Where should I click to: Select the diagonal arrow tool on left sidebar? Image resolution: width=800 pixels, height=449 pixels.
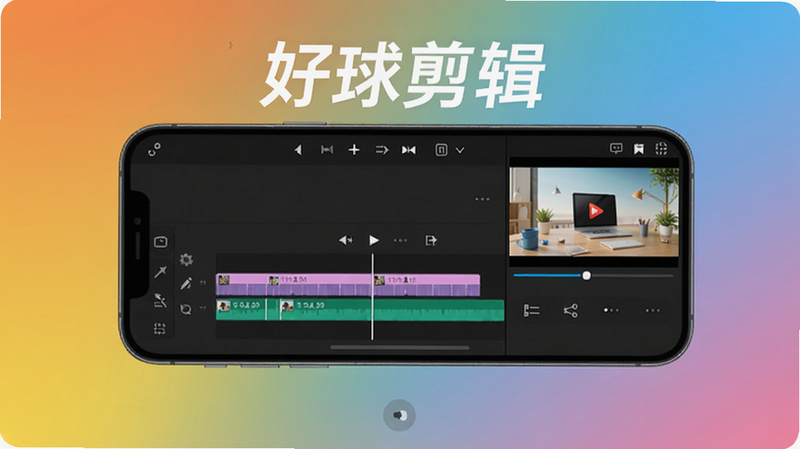160,272
